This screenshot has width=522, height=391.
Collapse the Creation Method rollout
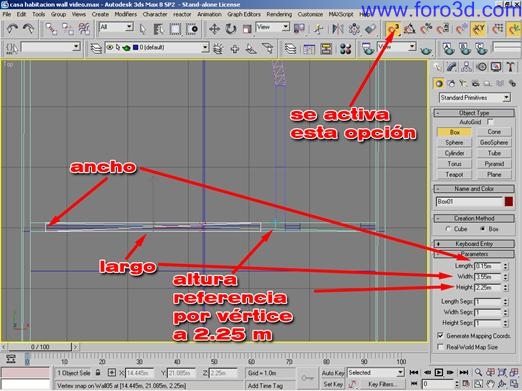pyautogui.click(x=474, y=219)
